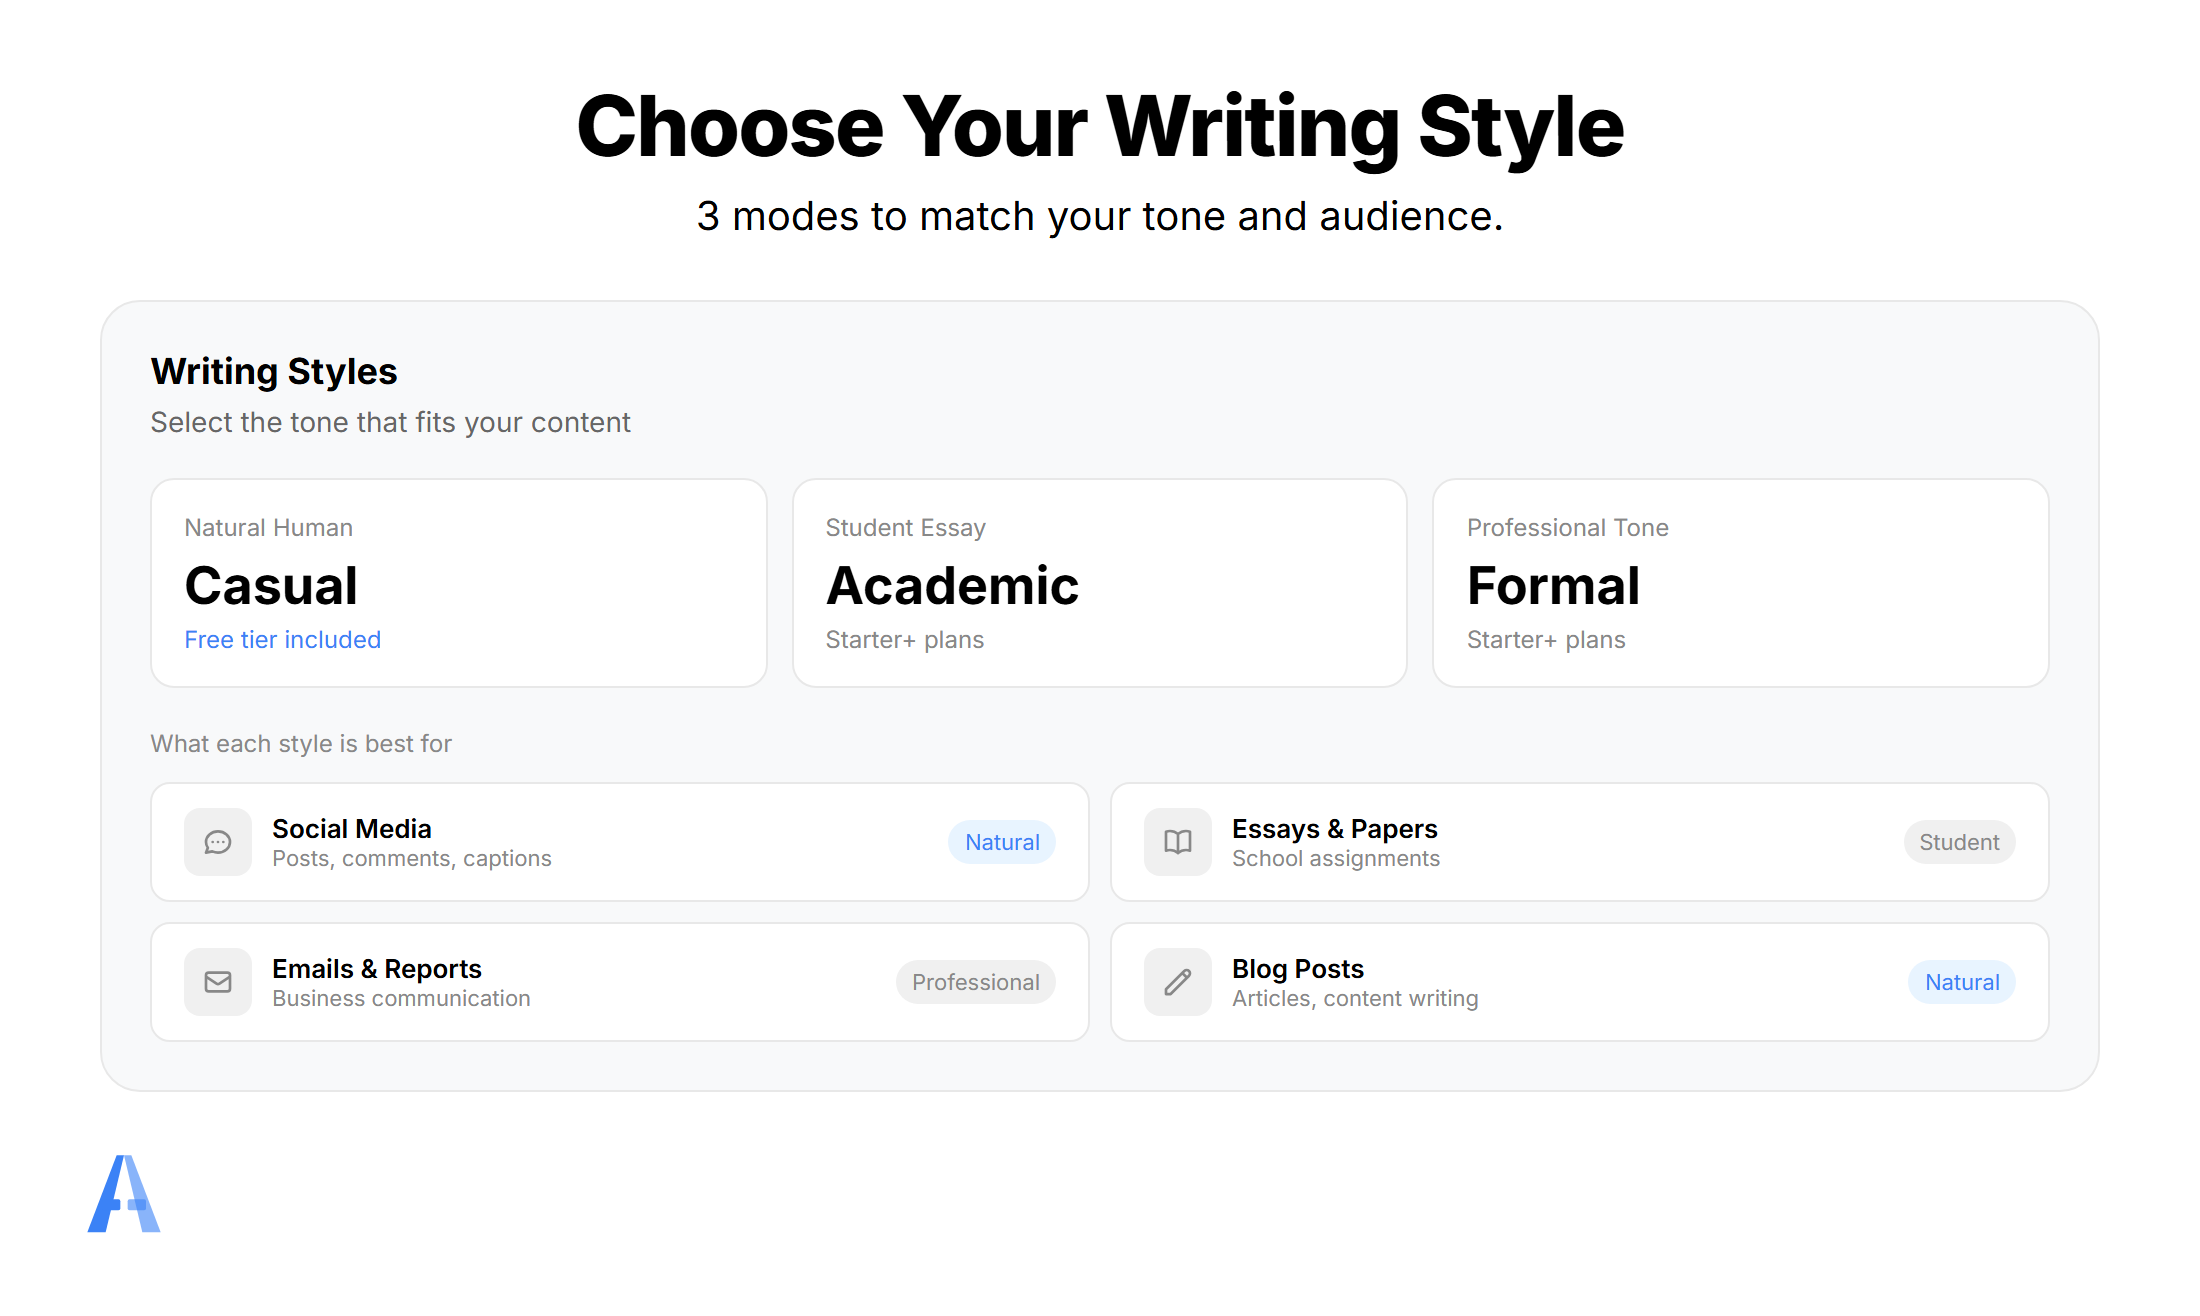Click the Essays & Papers book icon
This screenshot has width=2200, height=1316.
1178,842
